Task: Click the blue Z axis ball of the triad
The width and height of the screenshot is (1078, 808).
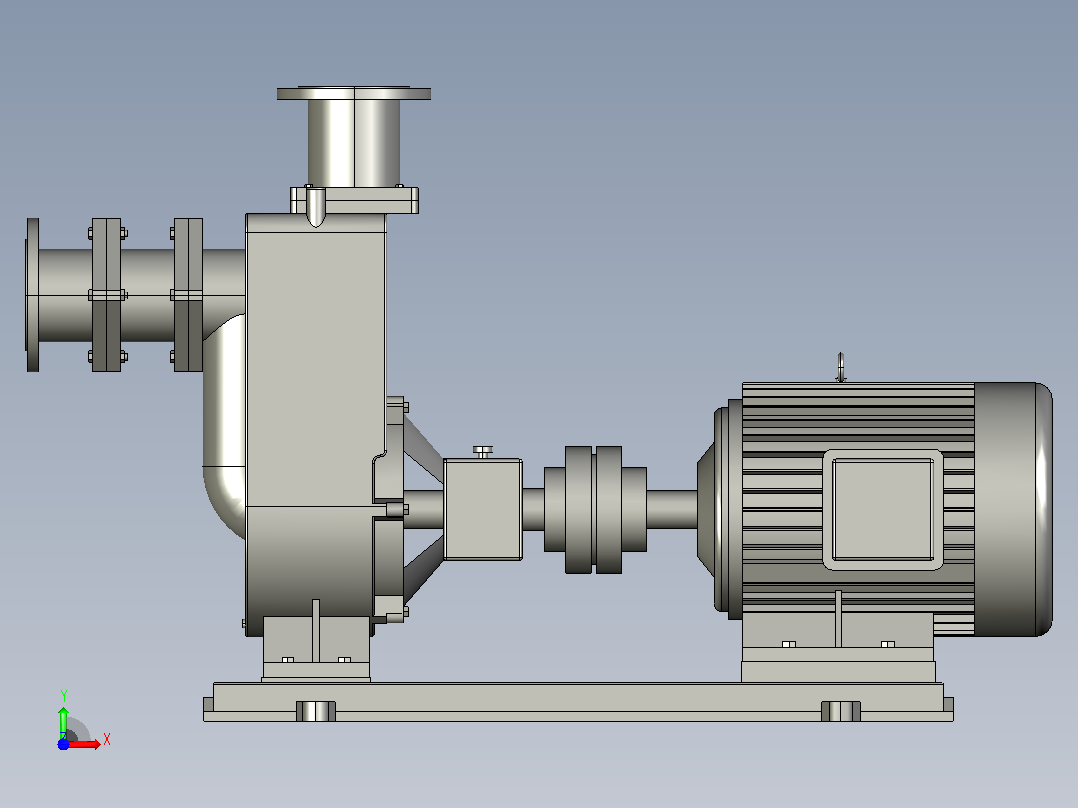Action: [x=63, y=745]
